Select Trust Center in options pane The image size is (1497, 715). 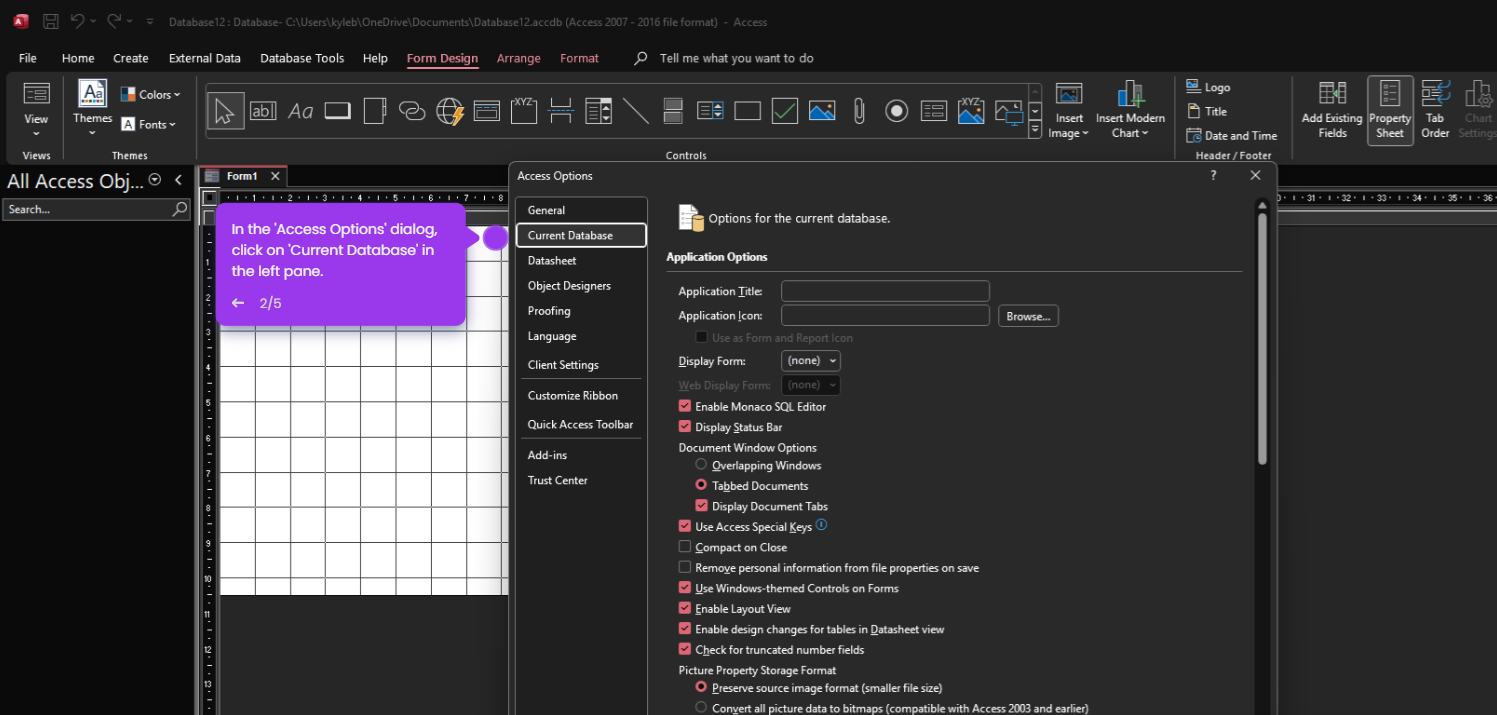[557, 480]
